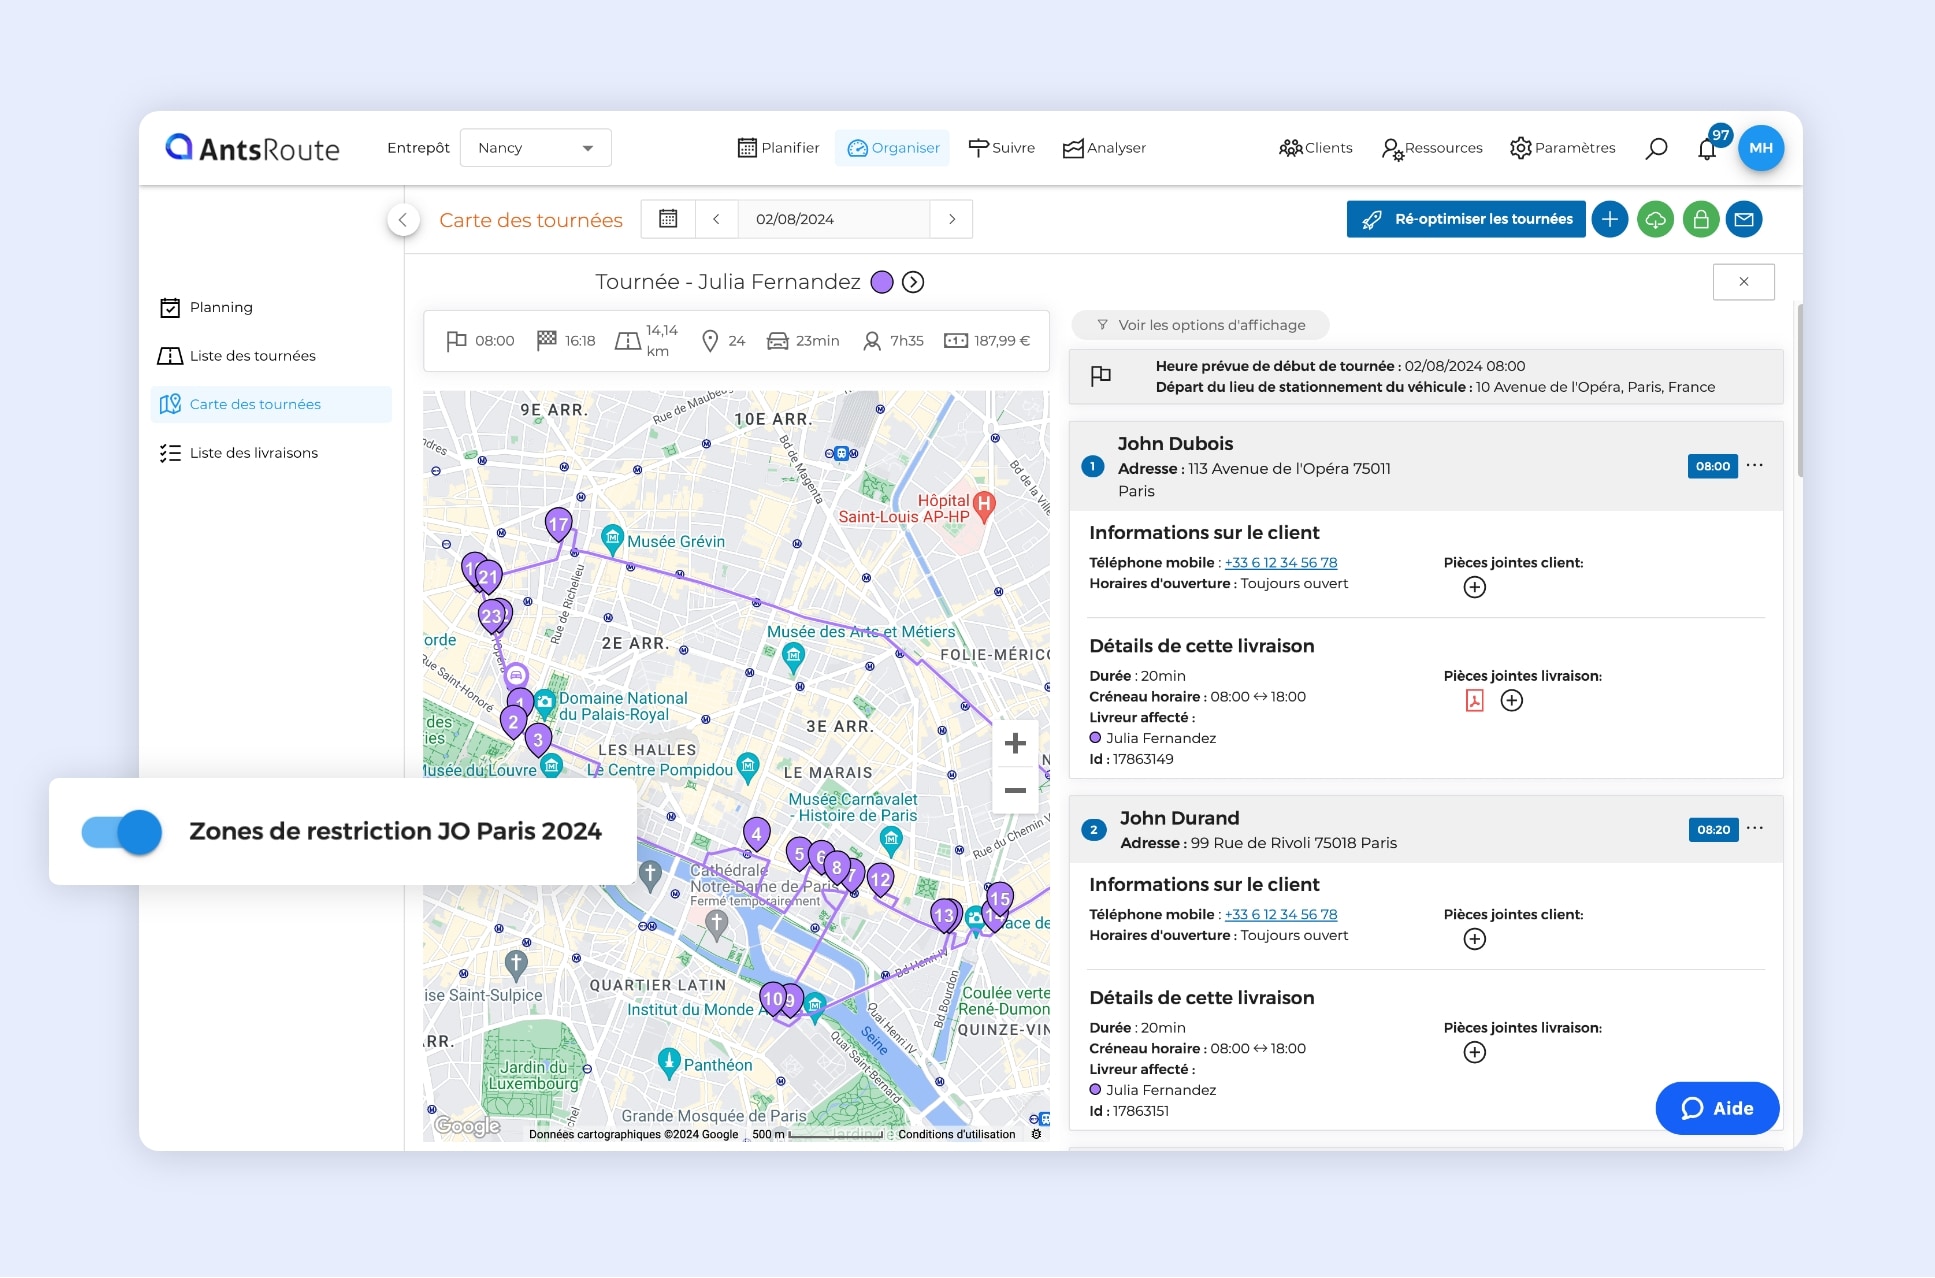Collapse the left sidebar with chevron
The image size is (1935, 1278).
403,220
